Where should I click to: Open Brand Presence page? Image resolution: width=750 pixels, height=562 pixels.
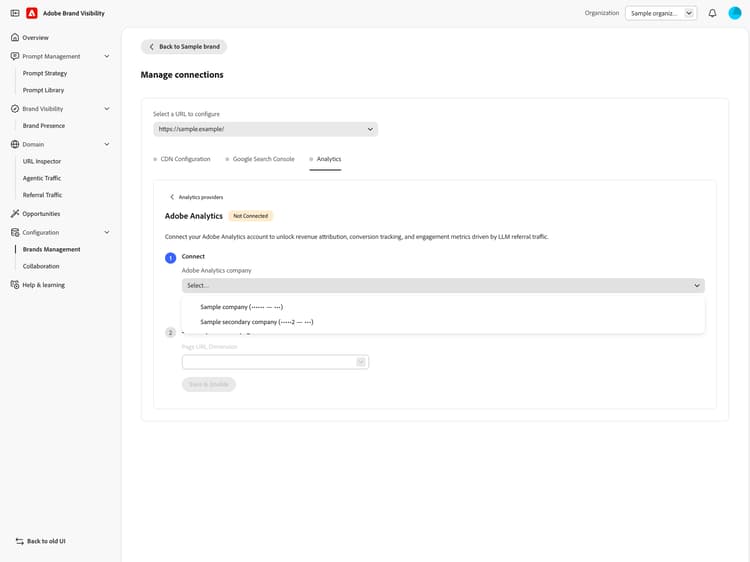44,125
